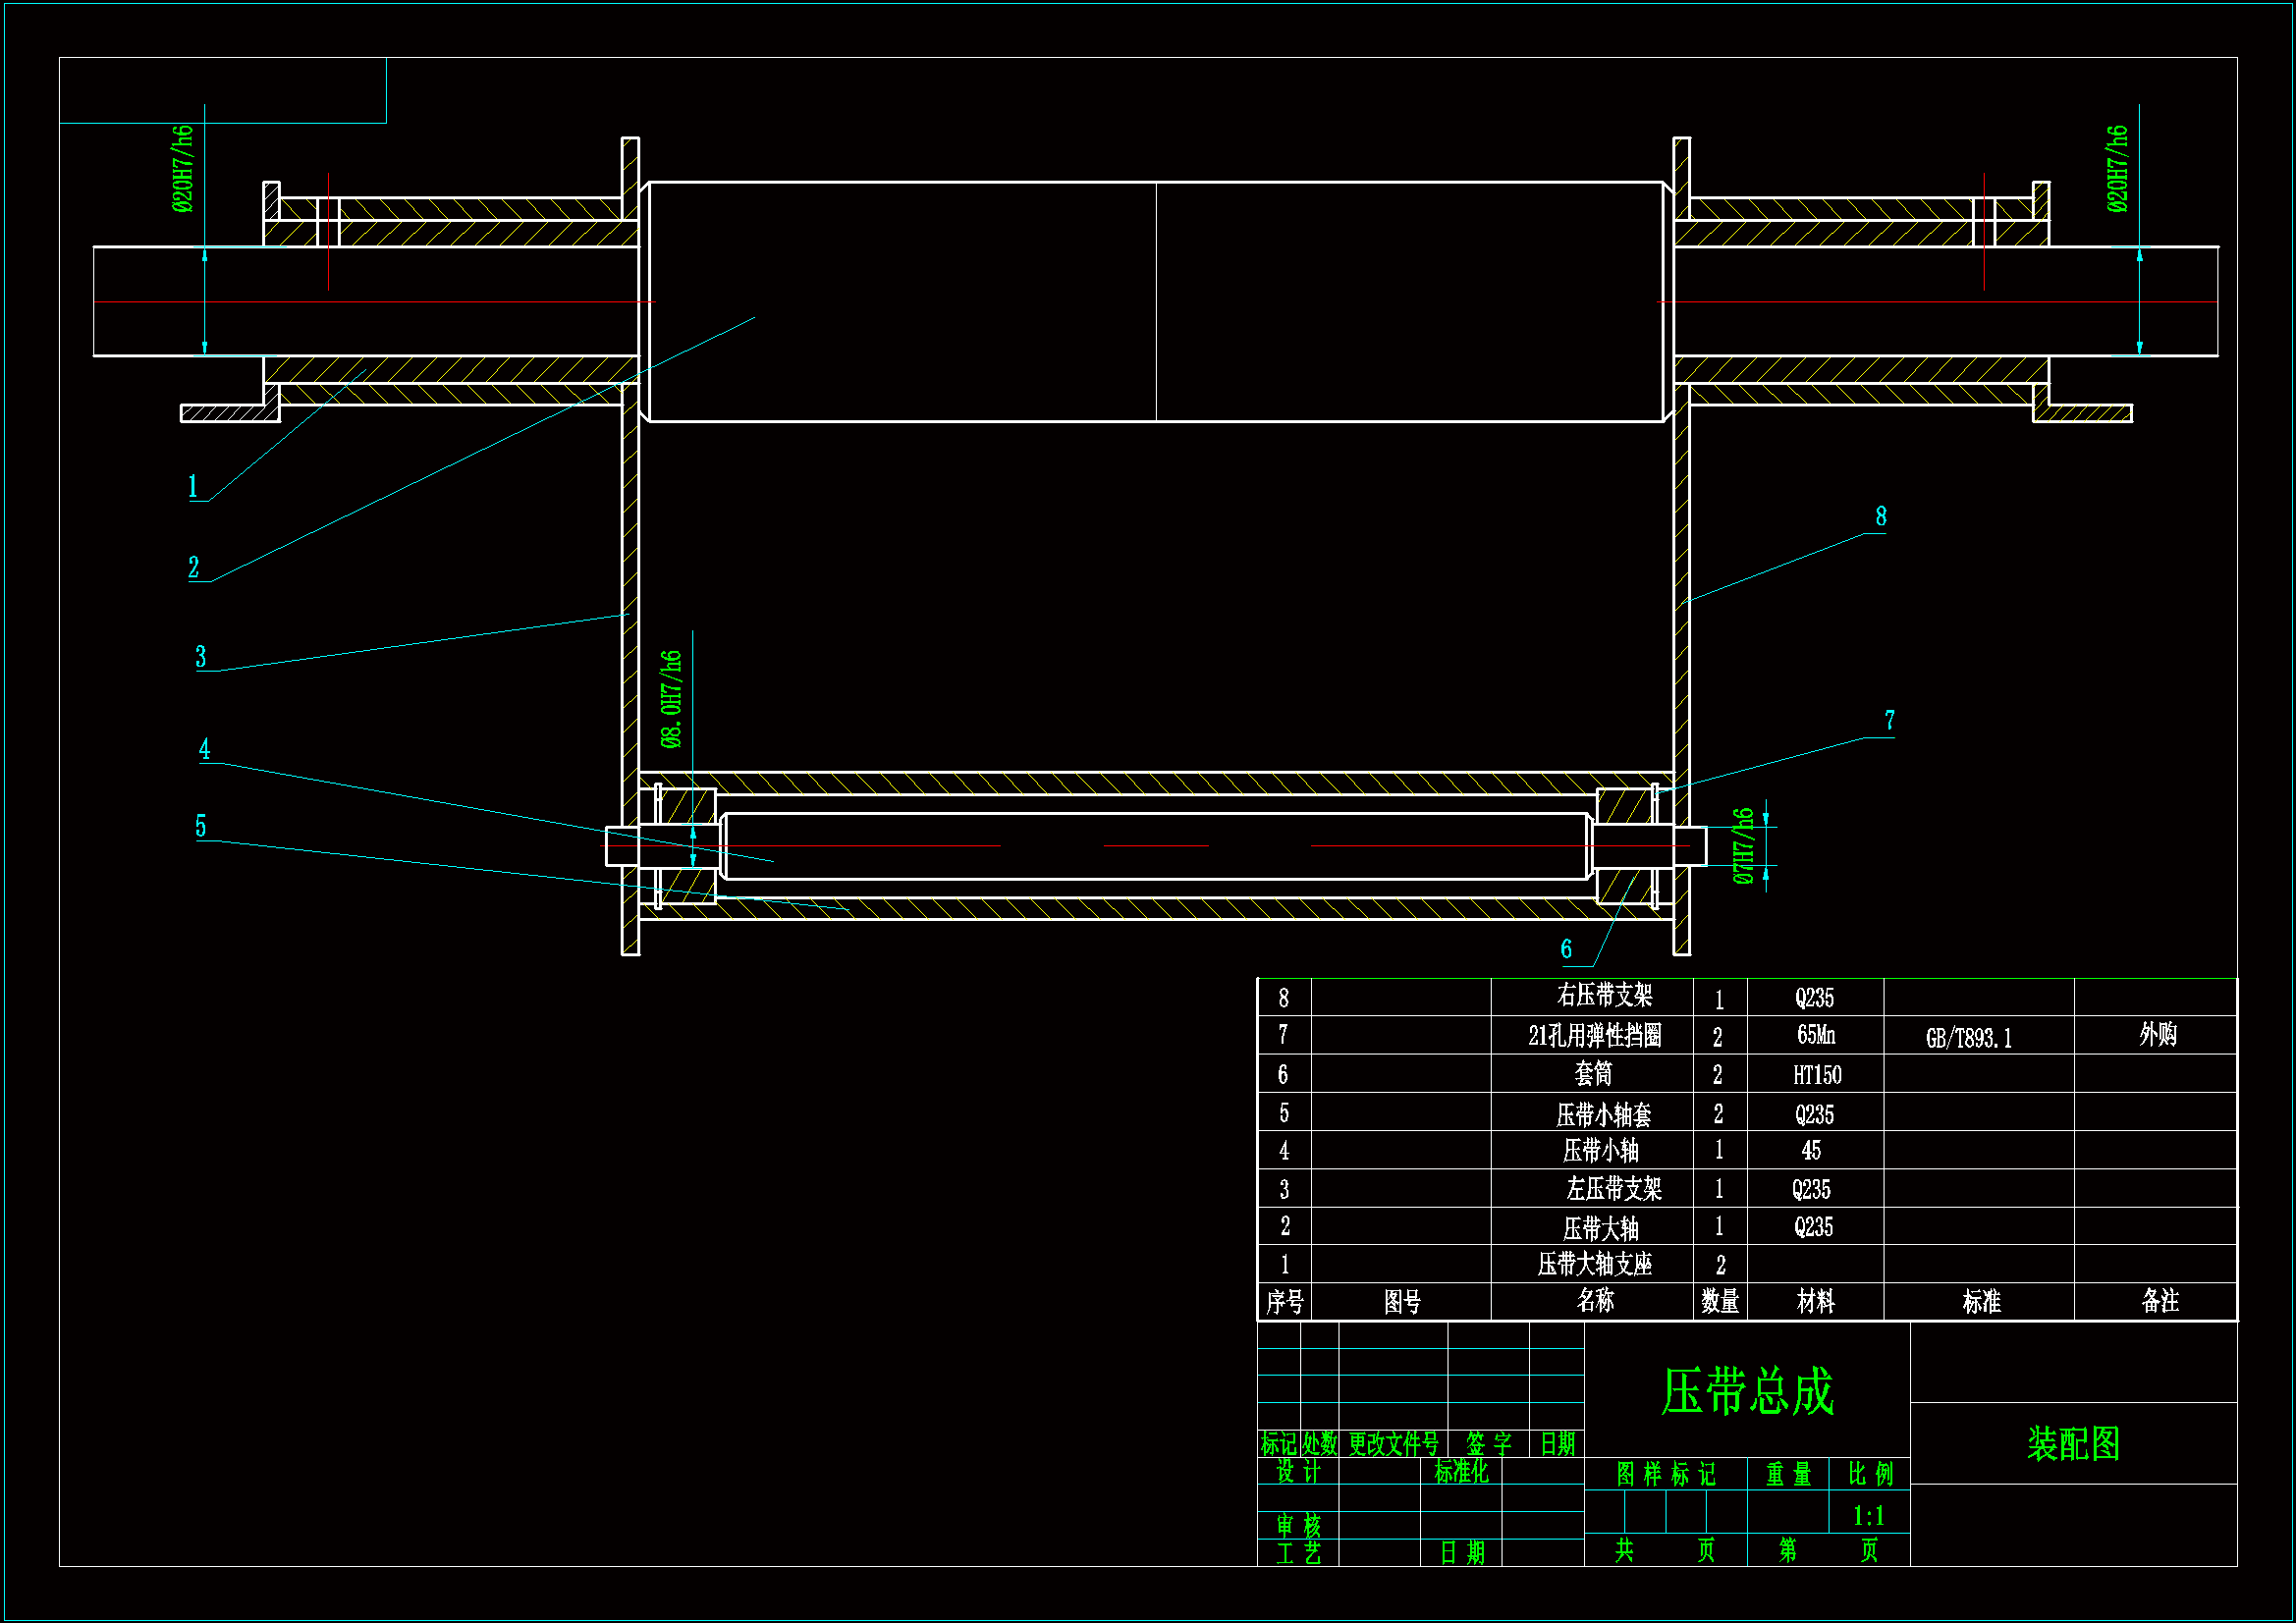The height and width of the screenshot is (1623, 2296).
Task: Click the 1:1 scale value
Action: click(1868, 1517)
